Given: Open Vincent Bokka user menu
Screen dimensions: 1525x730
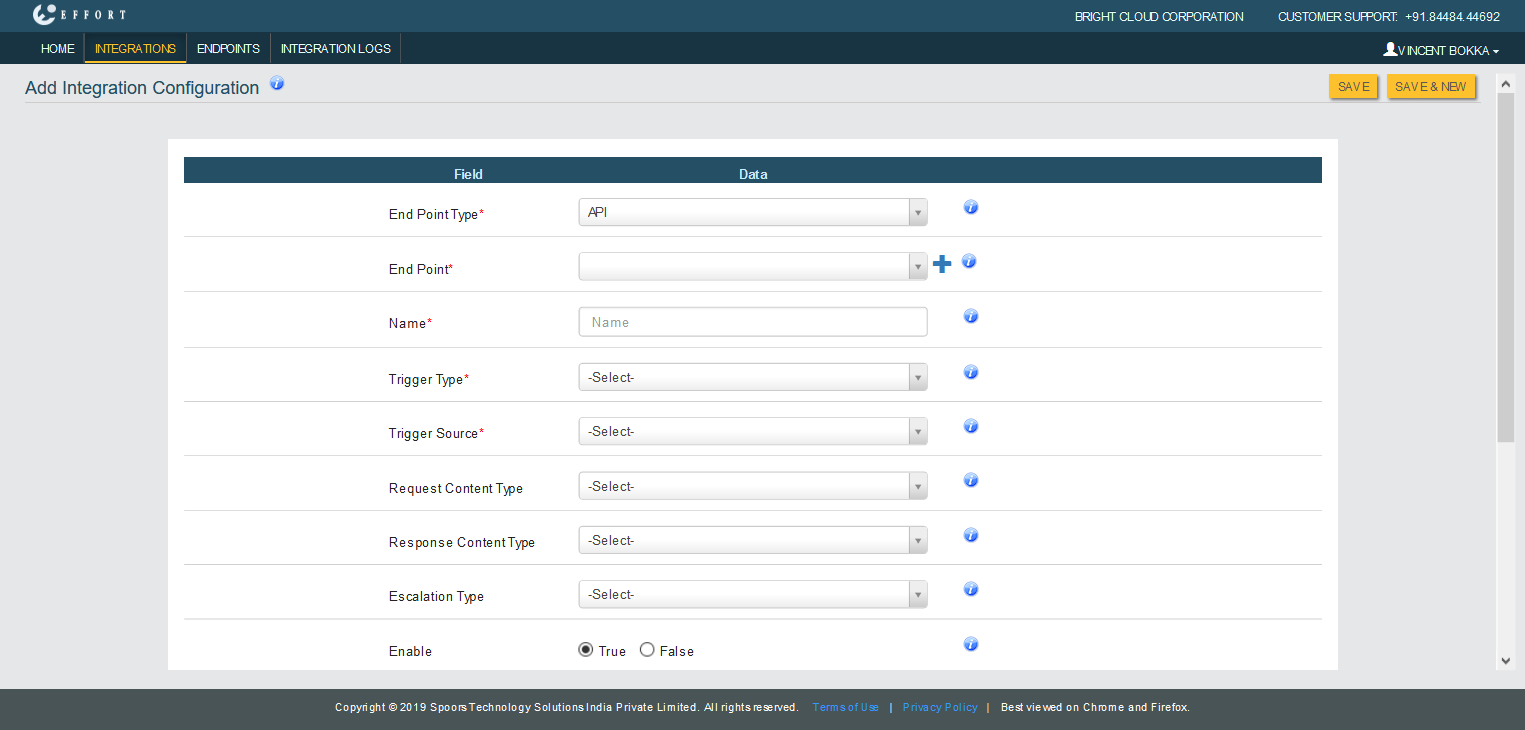Looking at the screenshot, I should point(1440,50).
